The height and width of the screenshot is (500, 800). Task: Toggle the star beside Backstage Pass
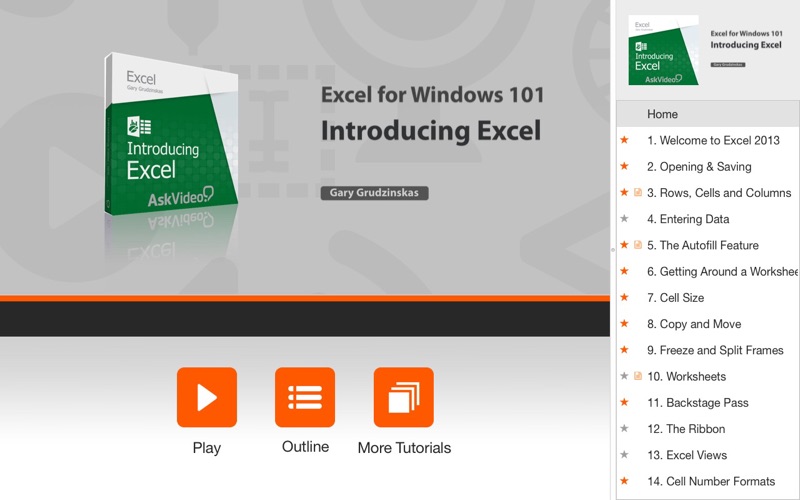[x=624, y=402]
